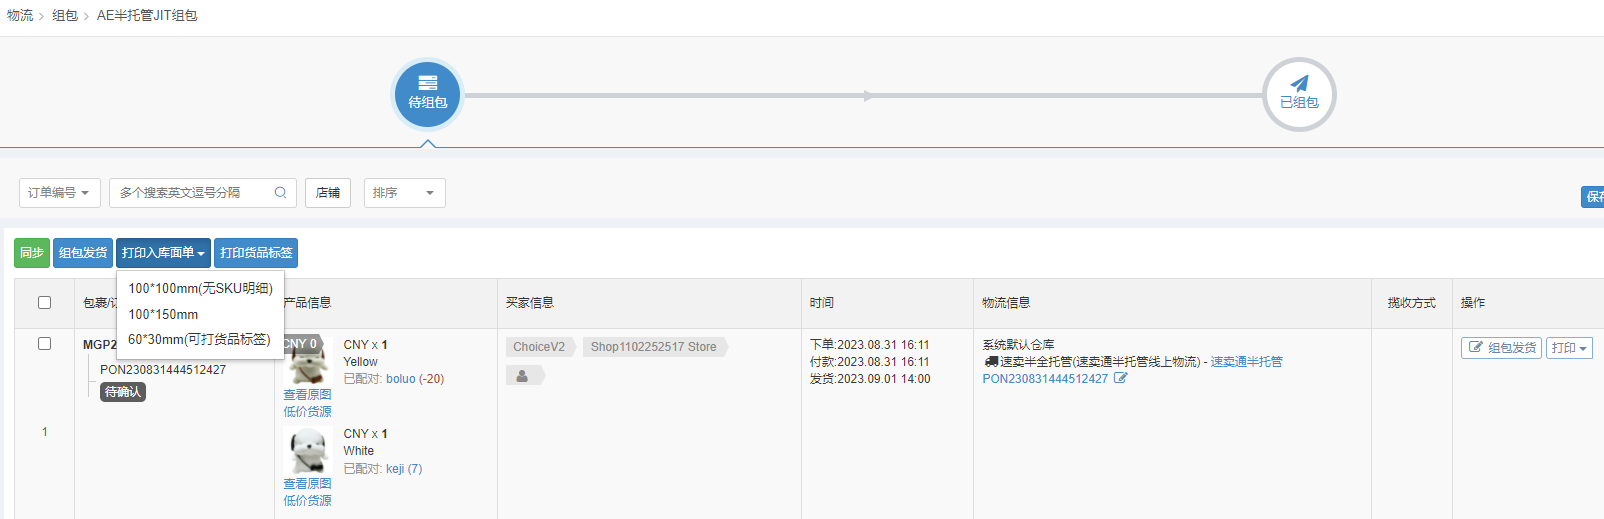Click the truck icon in logistics info
Image resolution: width=1604 pixels, height=519 pixels.
tap(991, 362)
